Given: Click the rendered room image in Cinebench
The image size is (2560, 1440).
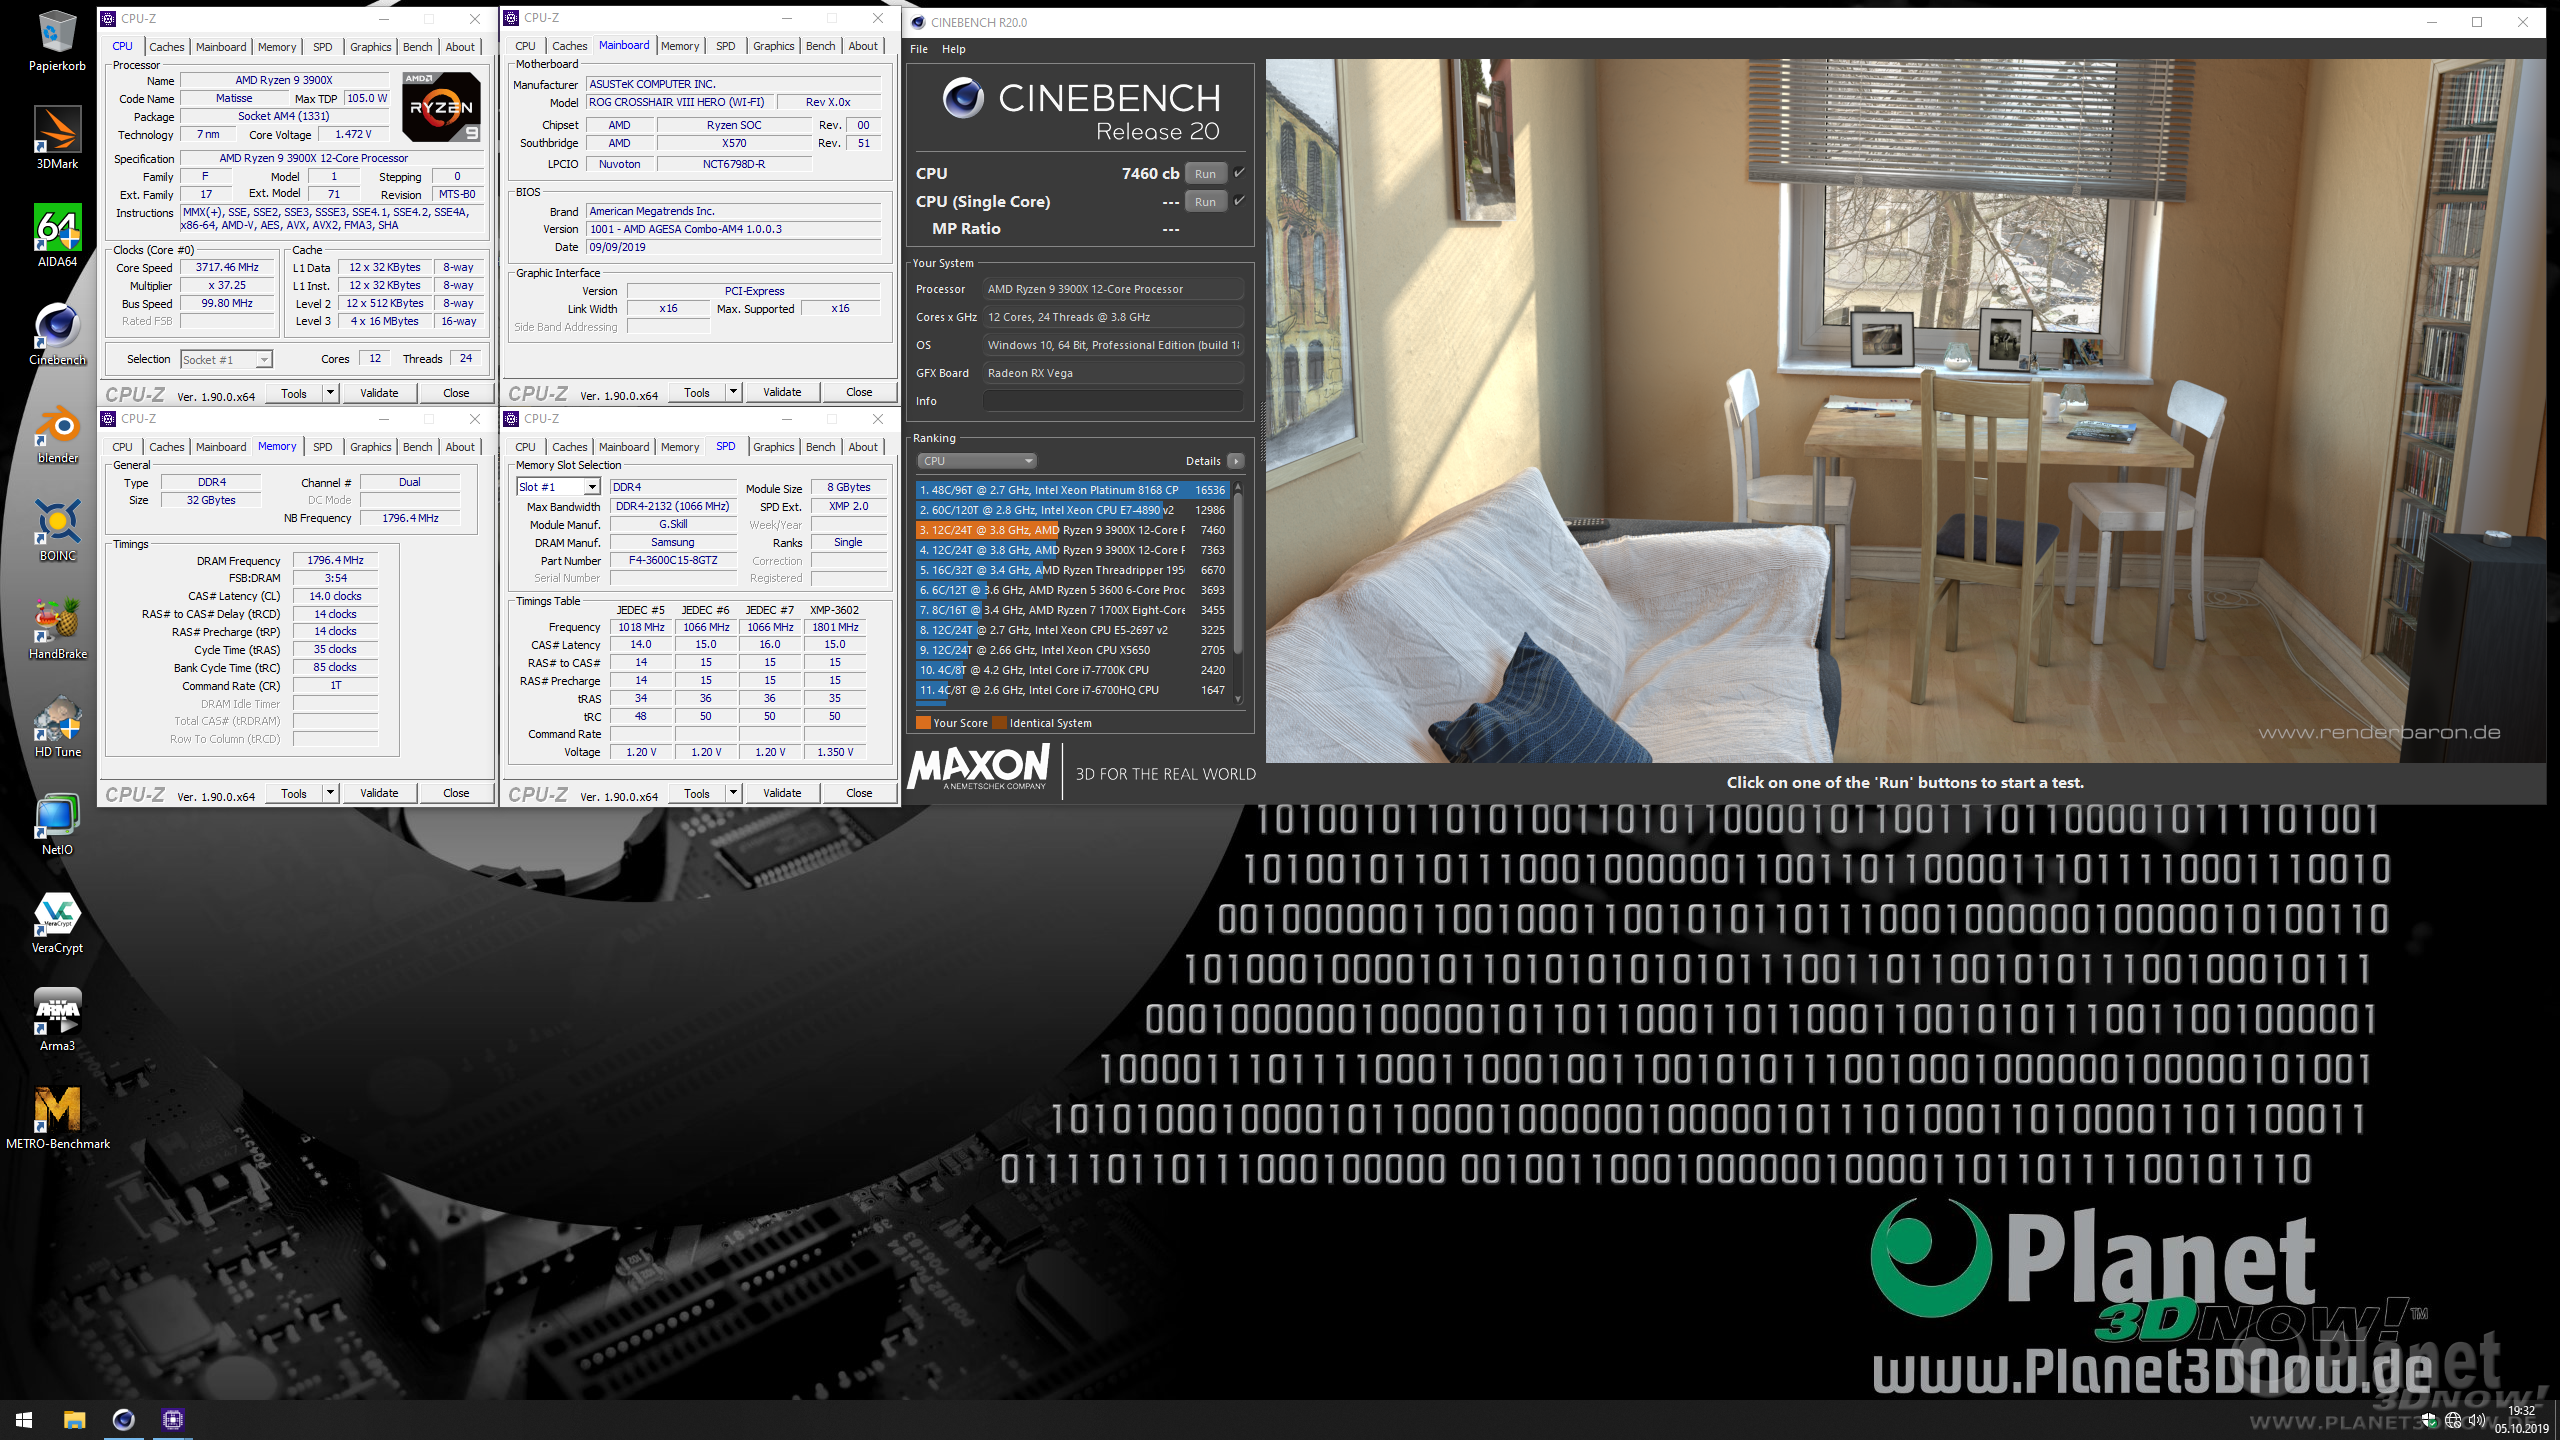Looking at the screenshot, I should [1905, 411].
